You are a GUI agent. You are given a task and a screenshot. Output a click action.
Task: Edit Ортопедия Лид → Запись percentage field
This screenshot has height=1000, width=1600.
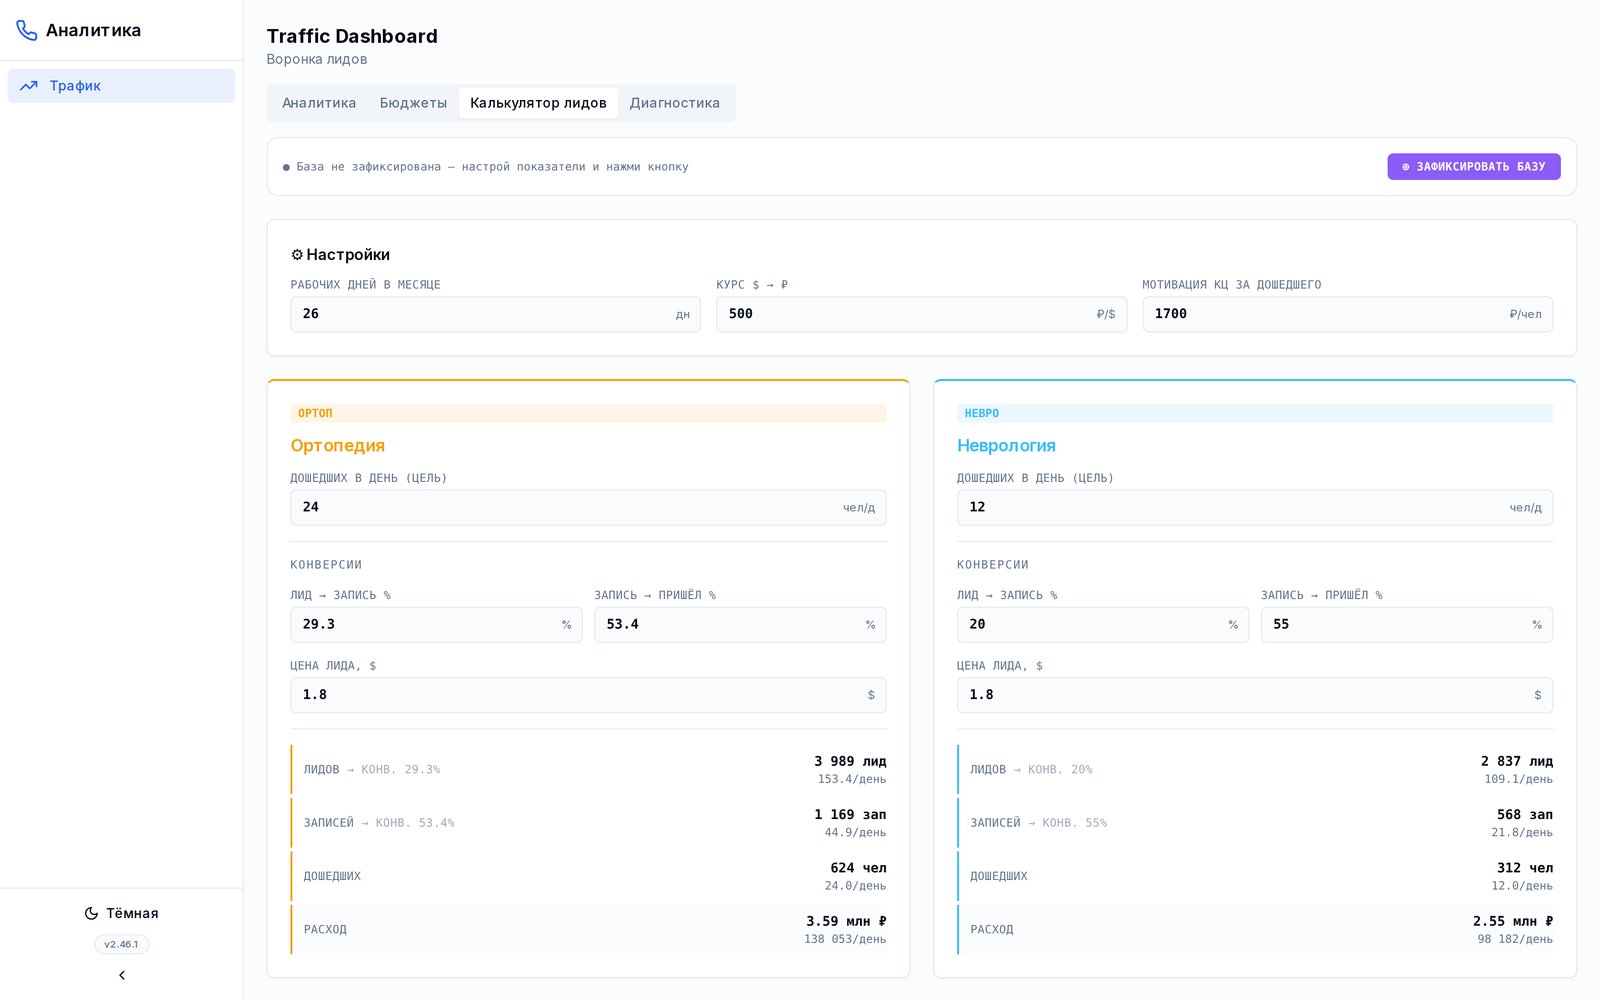pyautogui.click(x=436, y=624)
